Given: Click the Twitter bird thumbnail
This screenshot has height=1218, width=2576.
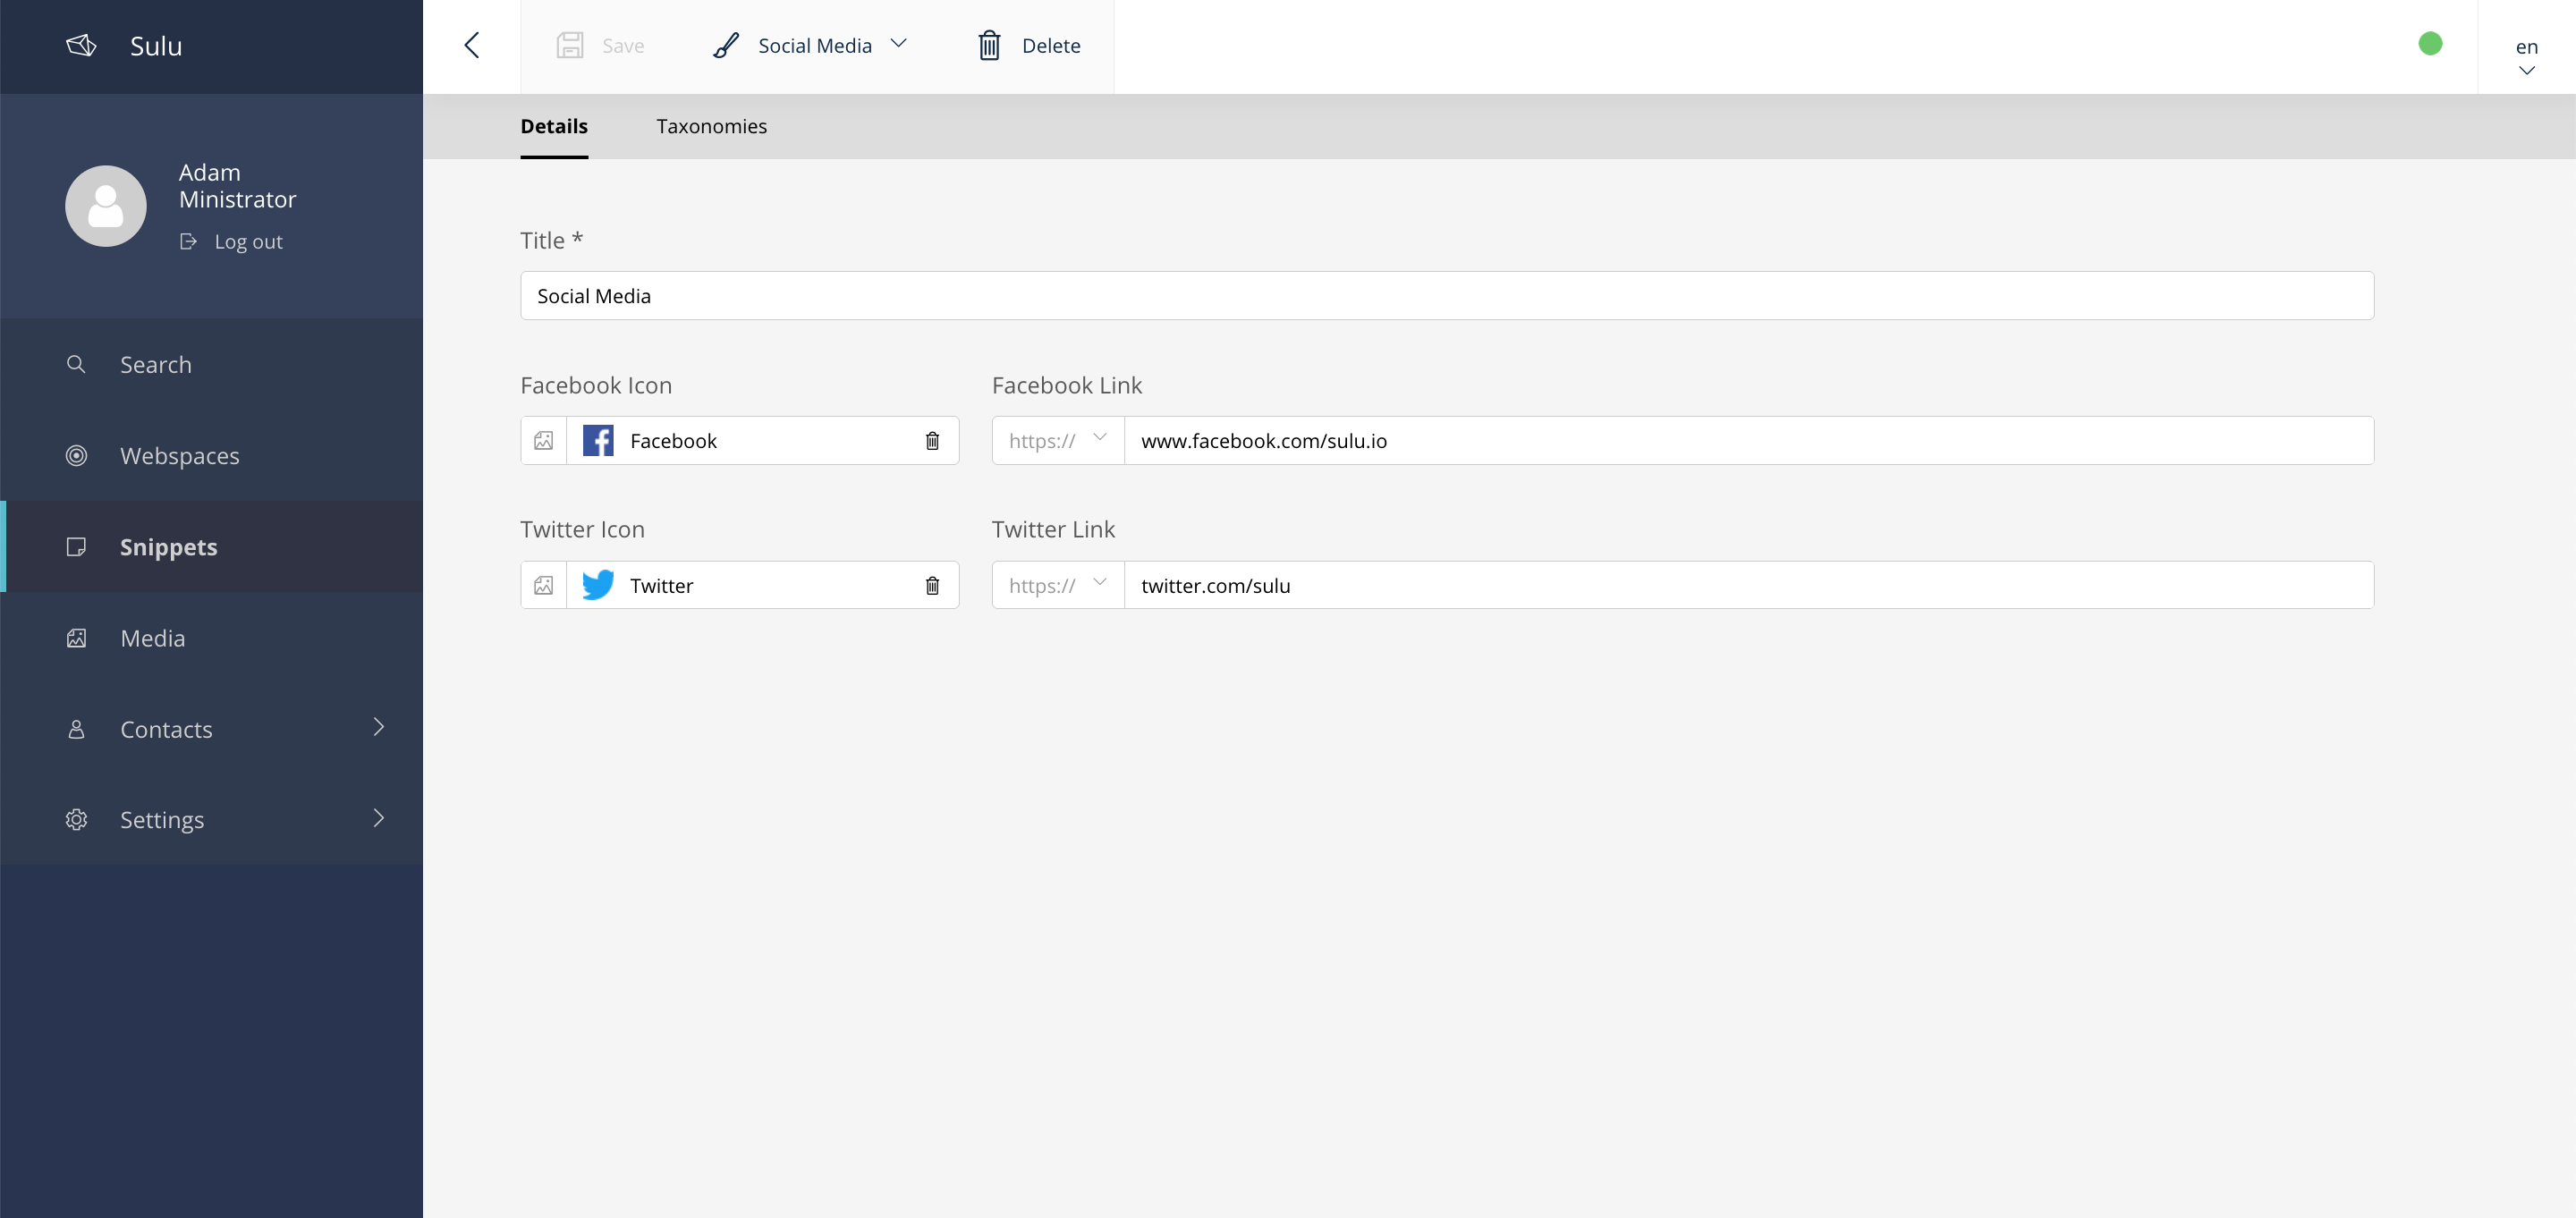Looking at the screenshot, I should [x=598, y=585].
